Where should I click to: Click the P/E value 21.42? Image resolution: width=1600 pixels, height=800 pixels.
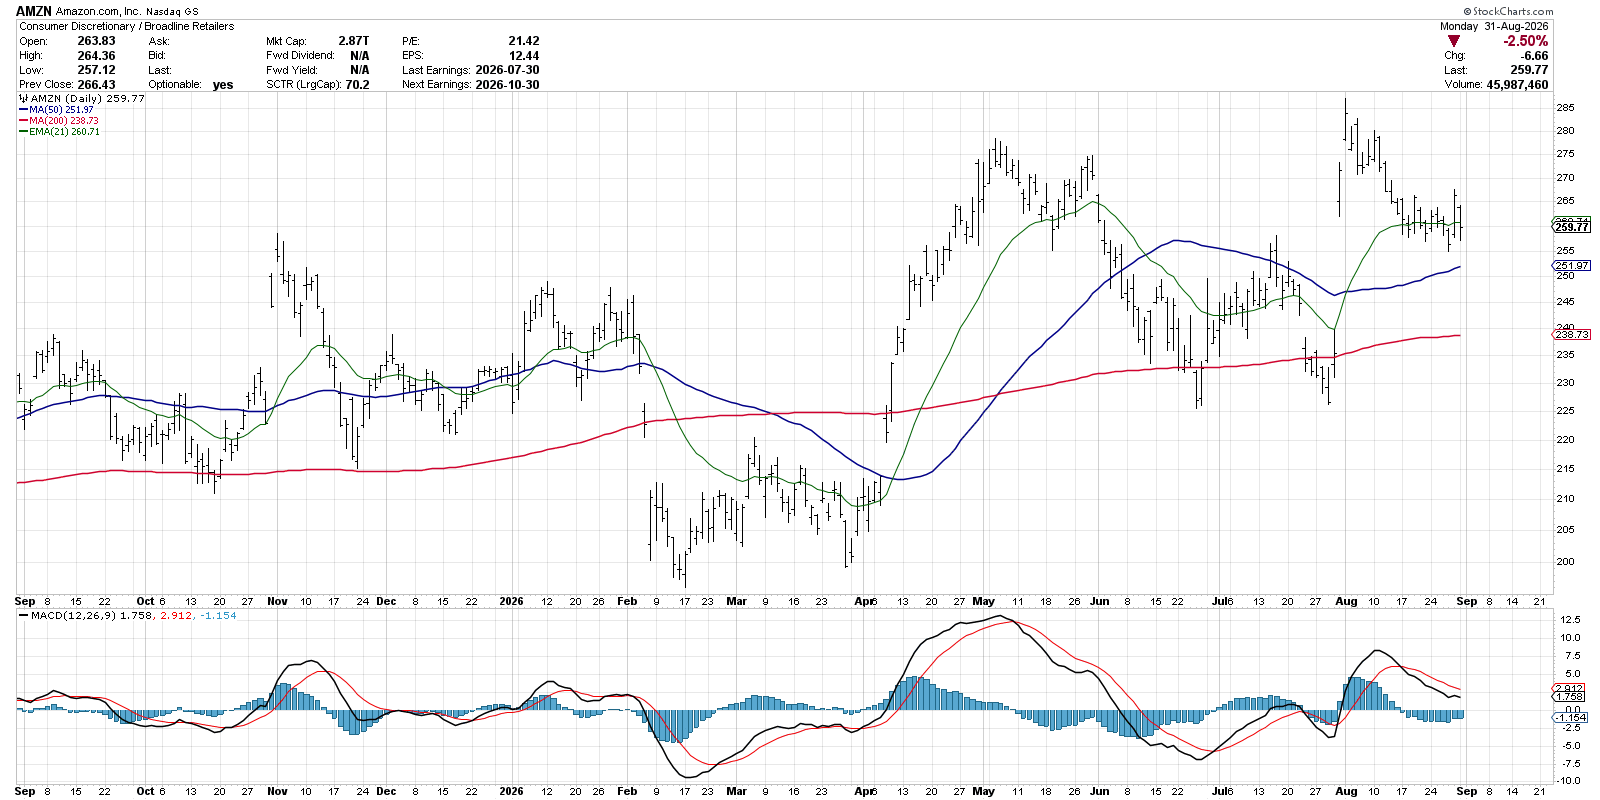[x=524, y=41]
